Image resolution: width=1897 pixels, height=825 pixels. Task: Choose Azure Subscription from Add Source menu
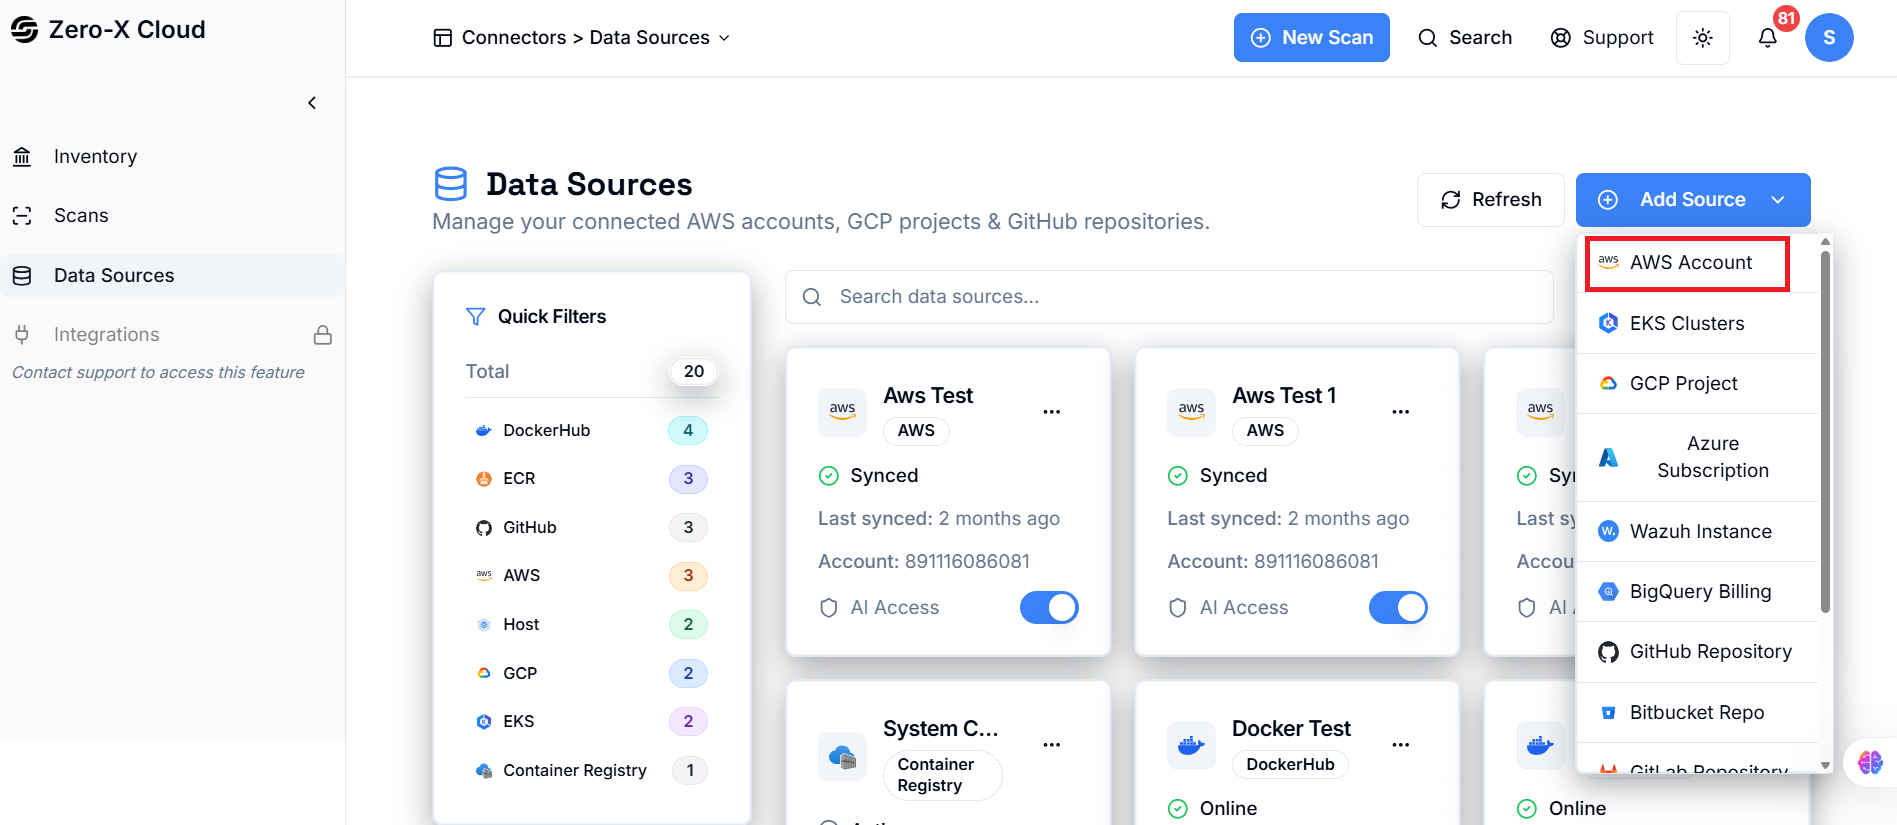pos(1697,458)
